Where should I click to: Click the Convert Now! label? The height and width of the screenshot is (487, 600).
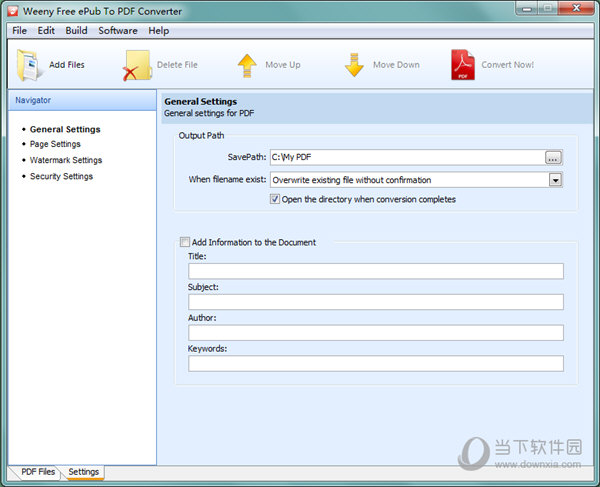pos(507,65)
